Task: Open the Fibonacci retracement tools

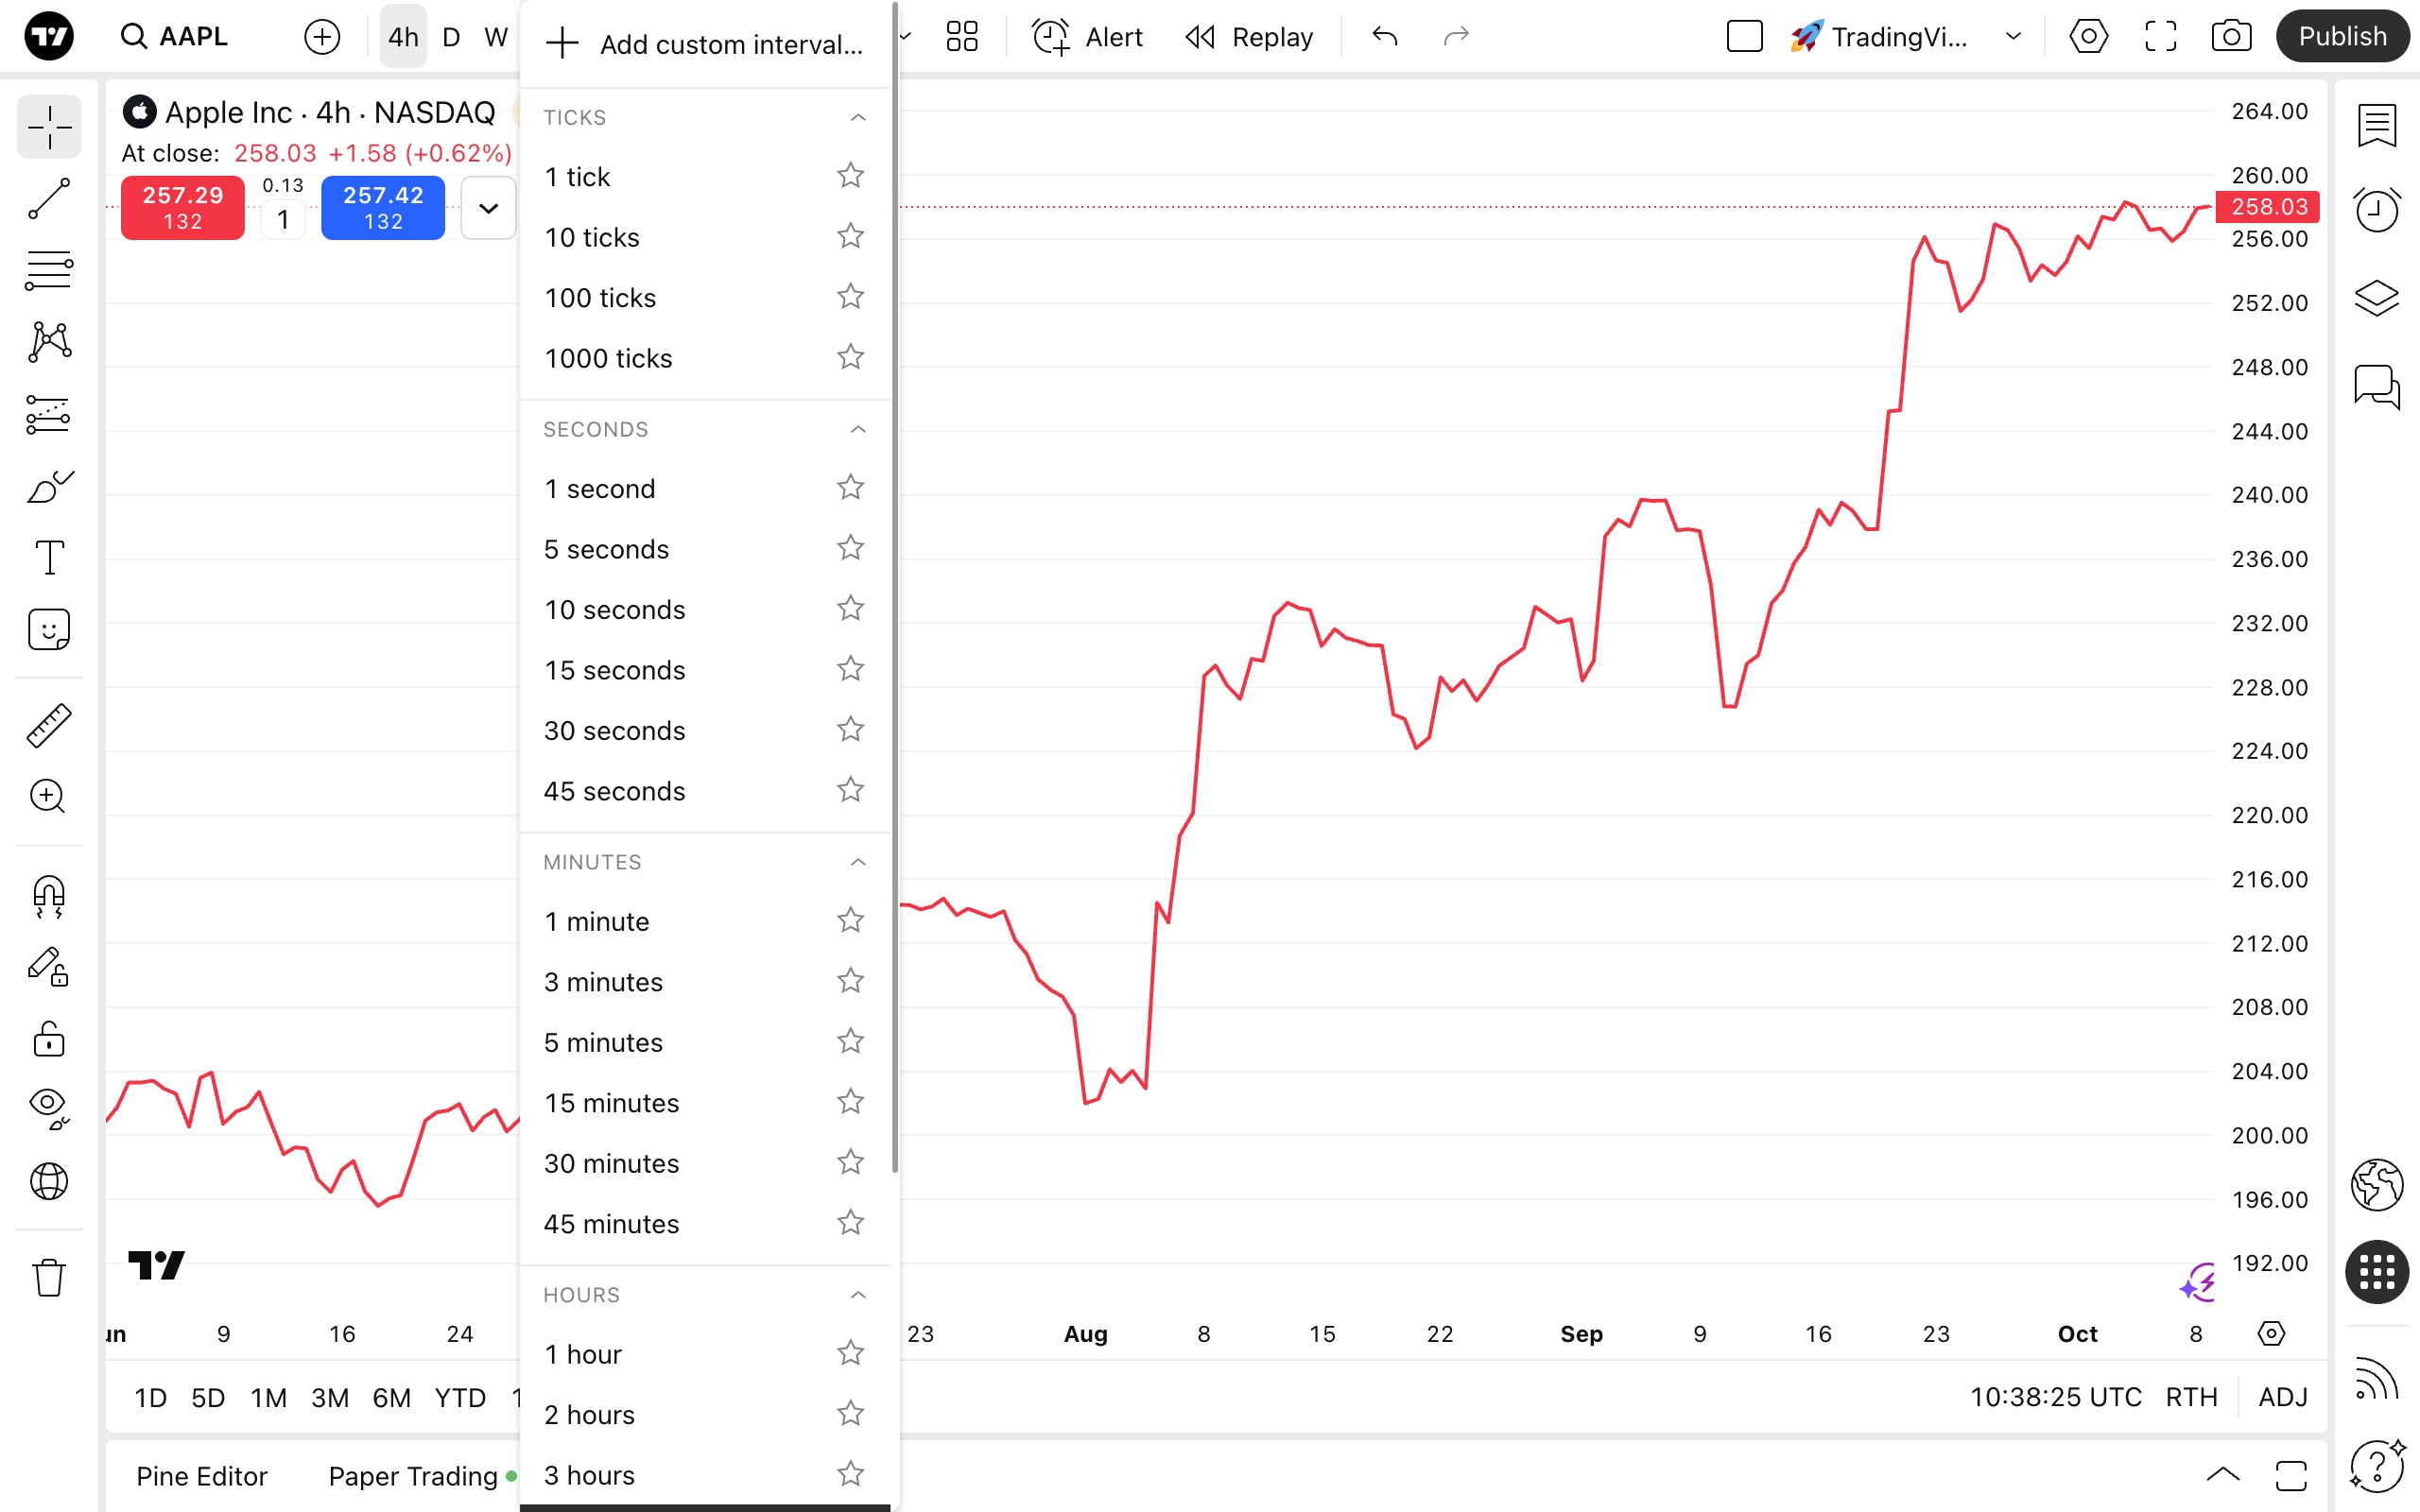Action: (x=48, y=270)
